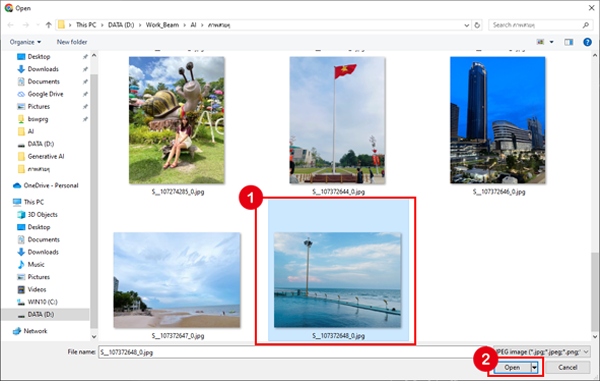Open the Music folder

pos(36,264)
